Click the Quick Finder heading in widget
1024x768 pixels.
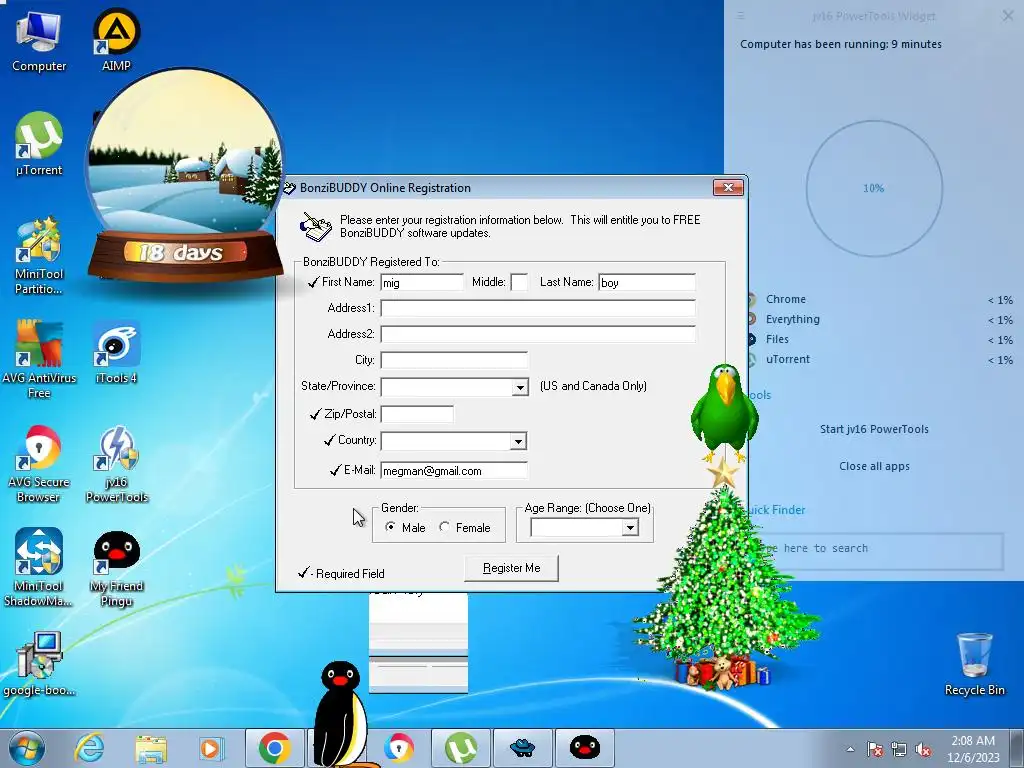[x=776, y=510]
